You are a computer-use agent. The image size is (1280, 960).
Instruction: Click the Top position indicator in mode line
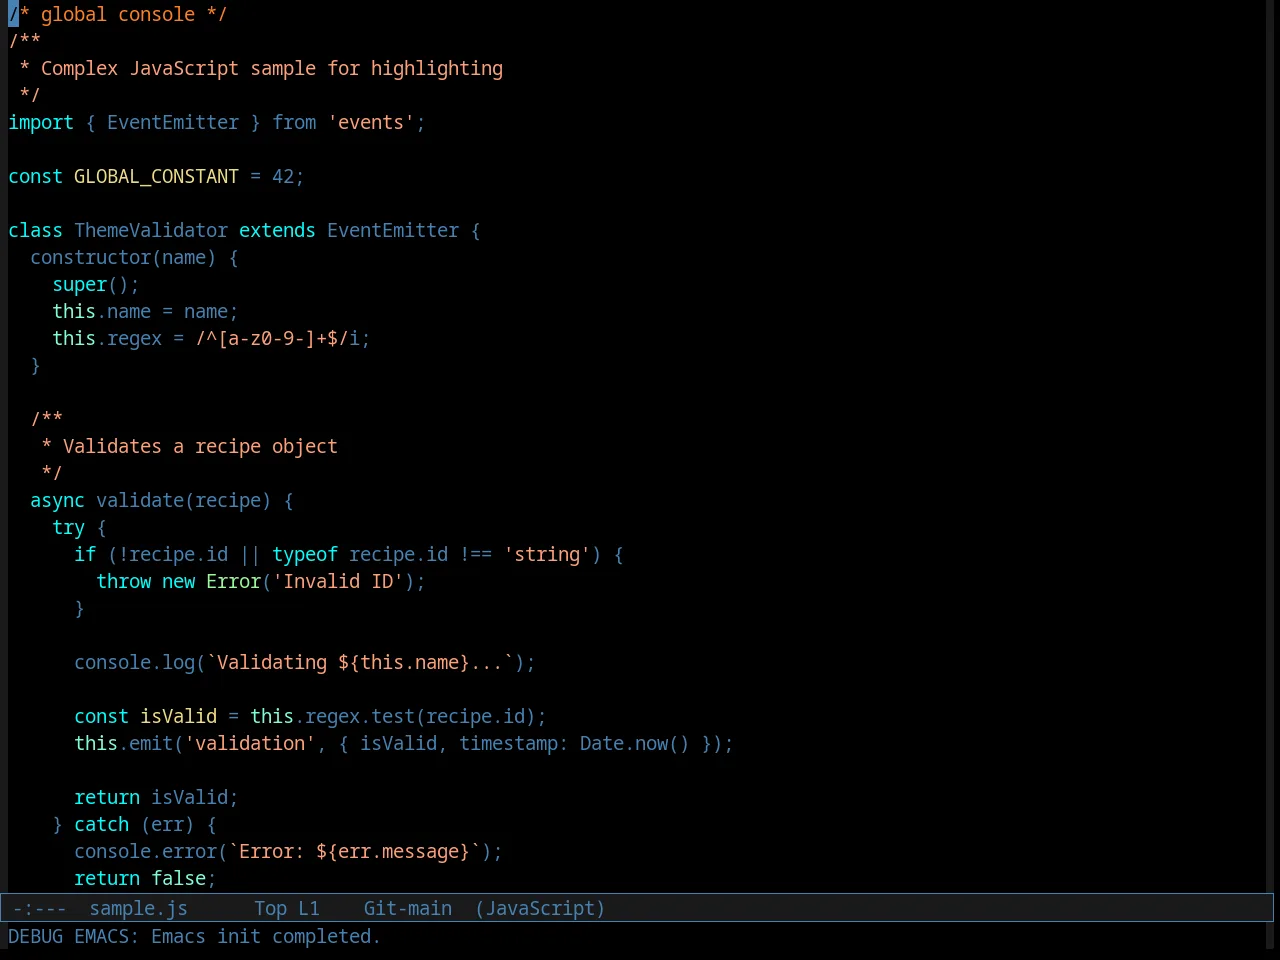click(x=270, y=908)
